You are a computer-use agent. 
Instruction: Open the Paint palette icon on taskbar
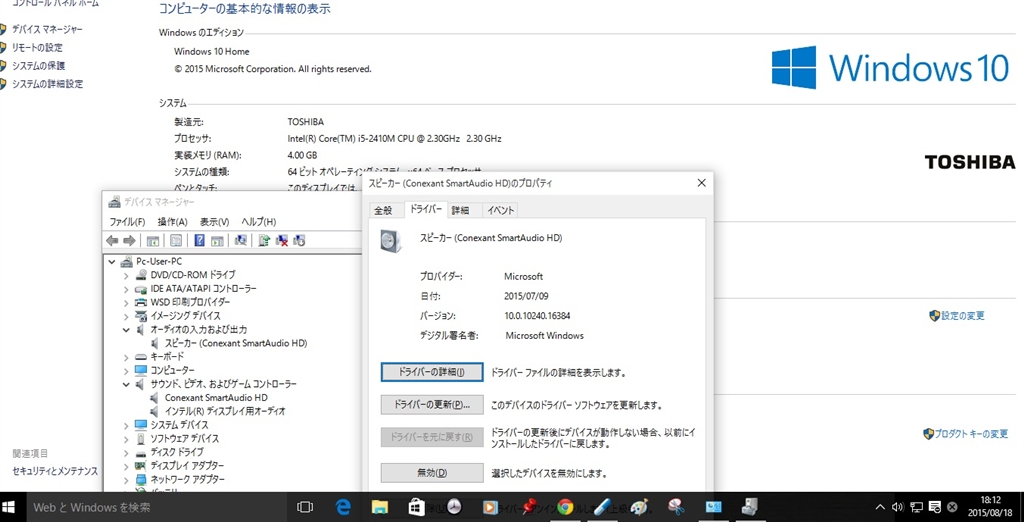tap(640, 507)
